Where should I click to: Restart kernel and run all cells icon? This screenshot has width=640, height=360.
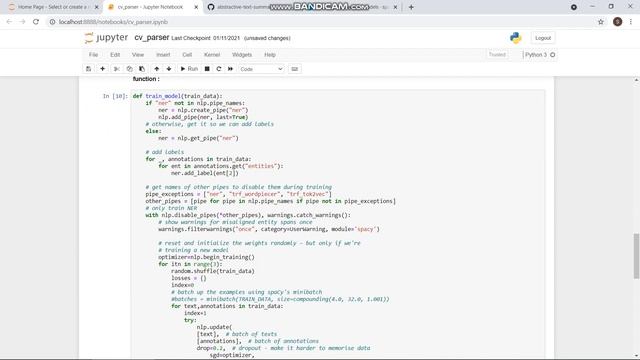[231, 69]
